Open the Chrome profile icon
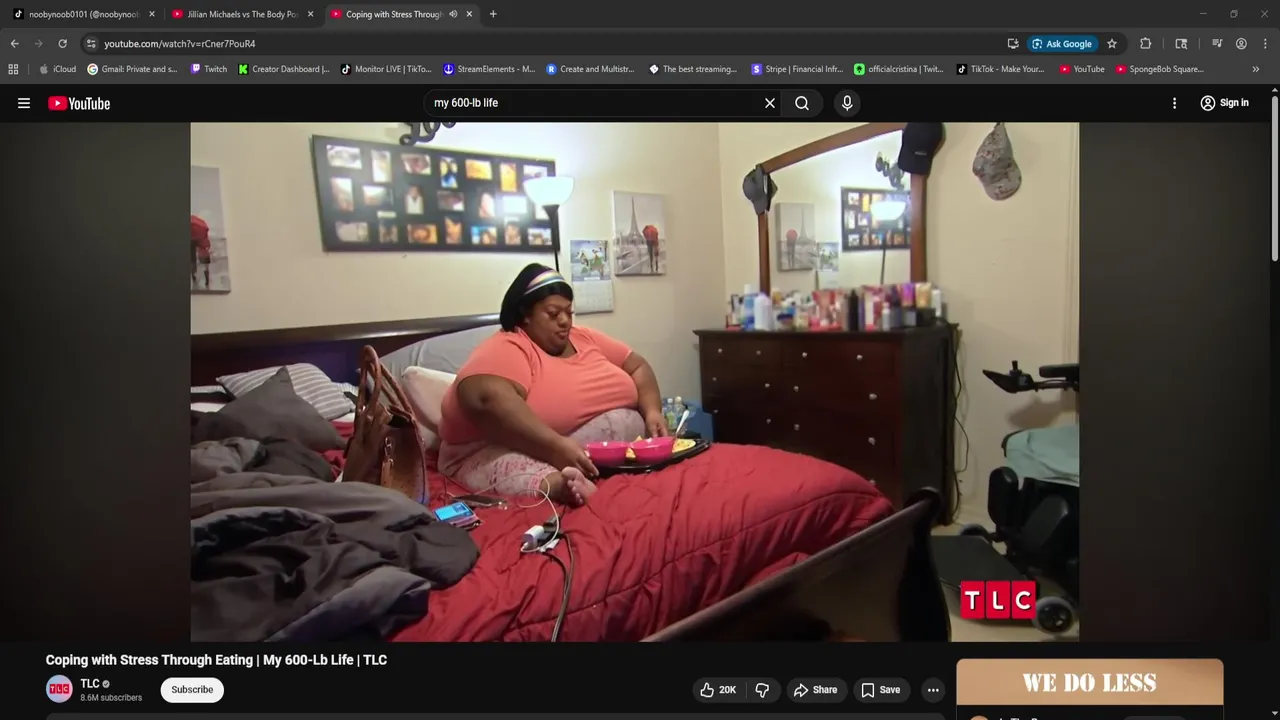Viewport: 1280px width, 720px height. click(1241, 44)
